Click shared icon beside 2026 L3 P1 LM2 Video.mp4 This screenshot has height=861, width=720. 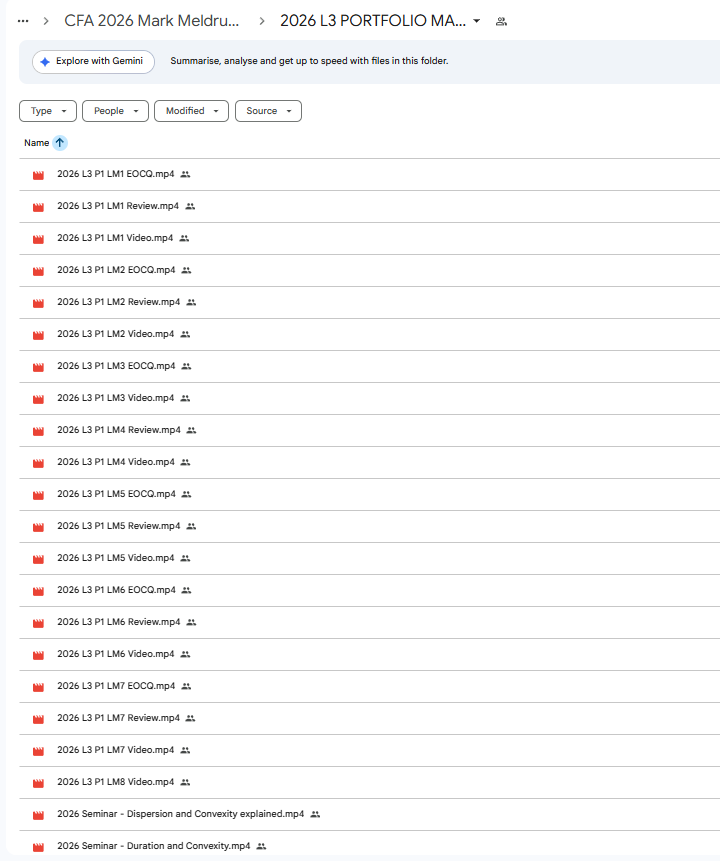(x=185, y=334)
